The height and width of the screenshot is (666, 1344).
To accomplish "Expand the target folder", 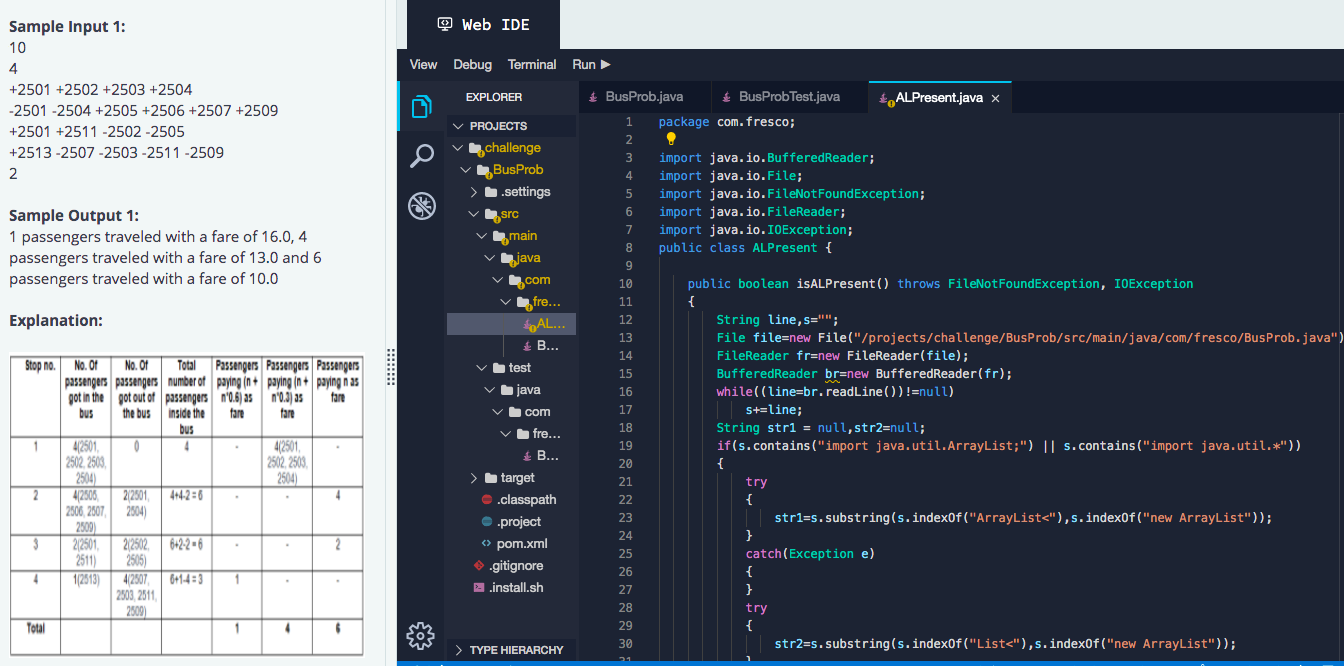I will pos(474,477).
